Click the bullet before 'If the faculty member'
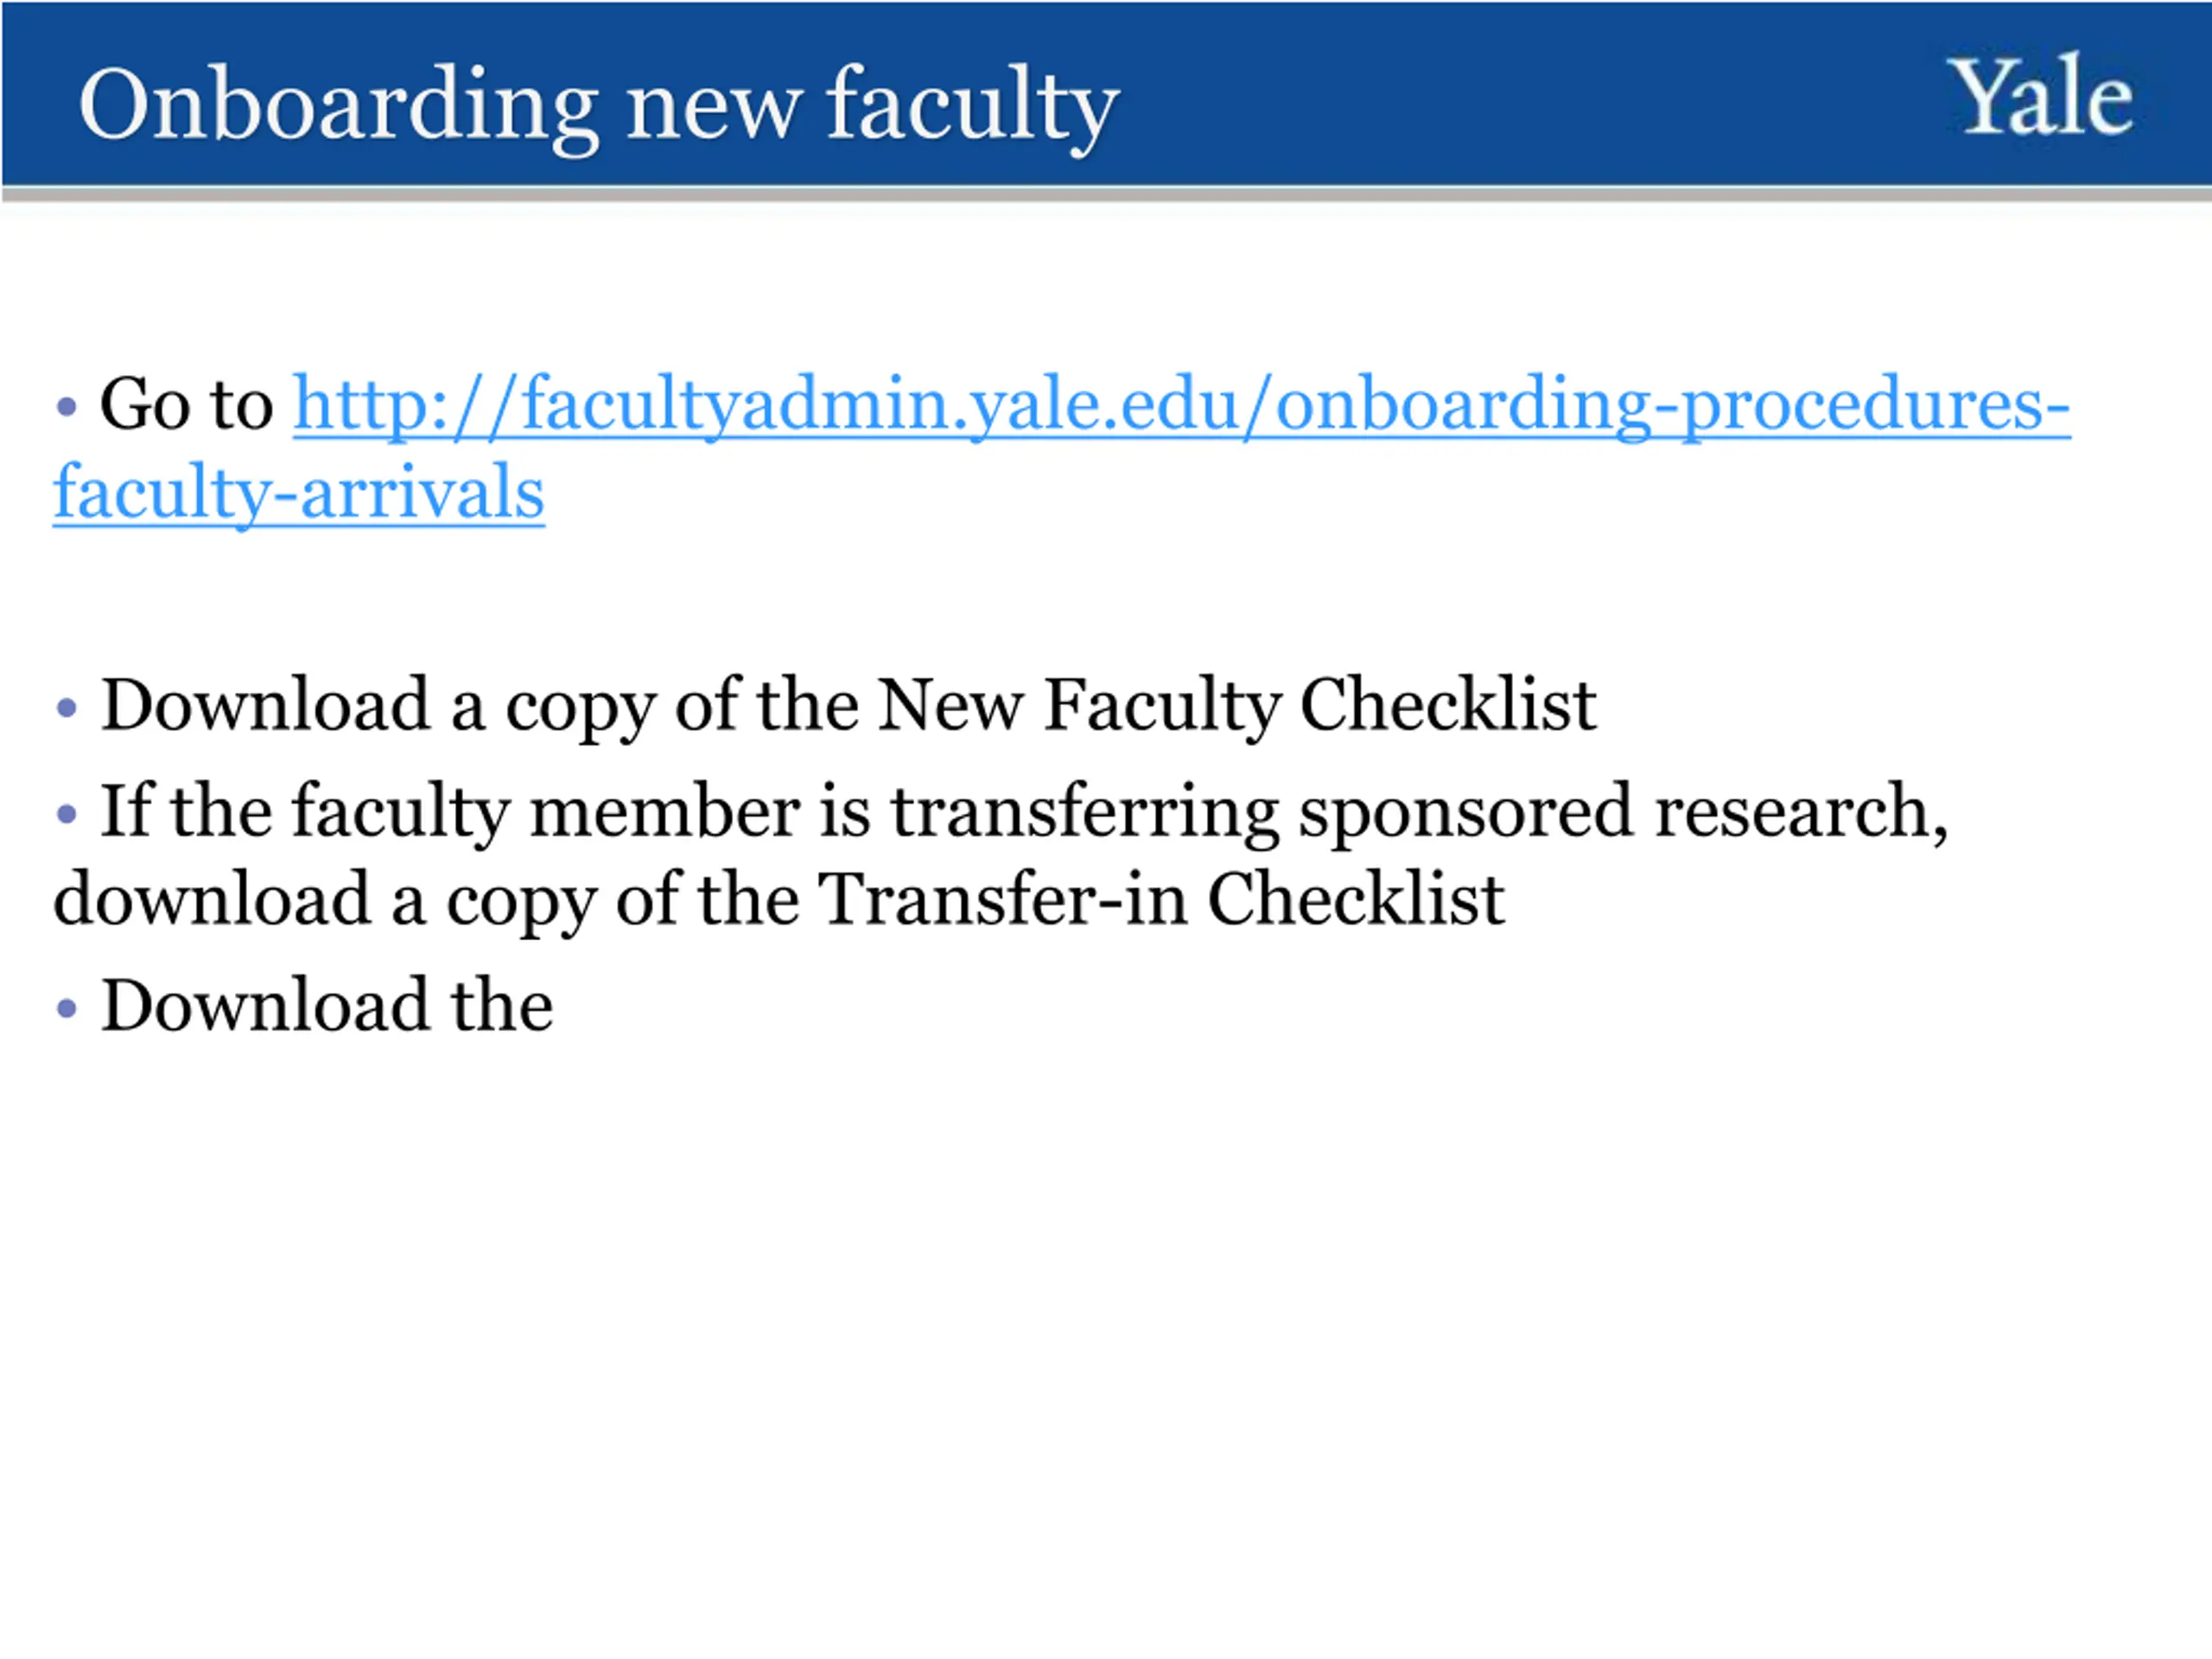Screen dimensions: 2212x1659 pyautogui.click(x=67, y=814)
